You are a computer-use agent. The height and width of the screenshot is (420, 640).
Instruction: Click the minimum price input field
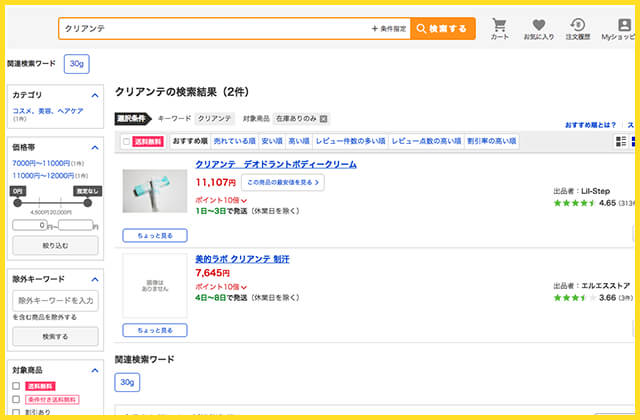click(x=30, y=225)
